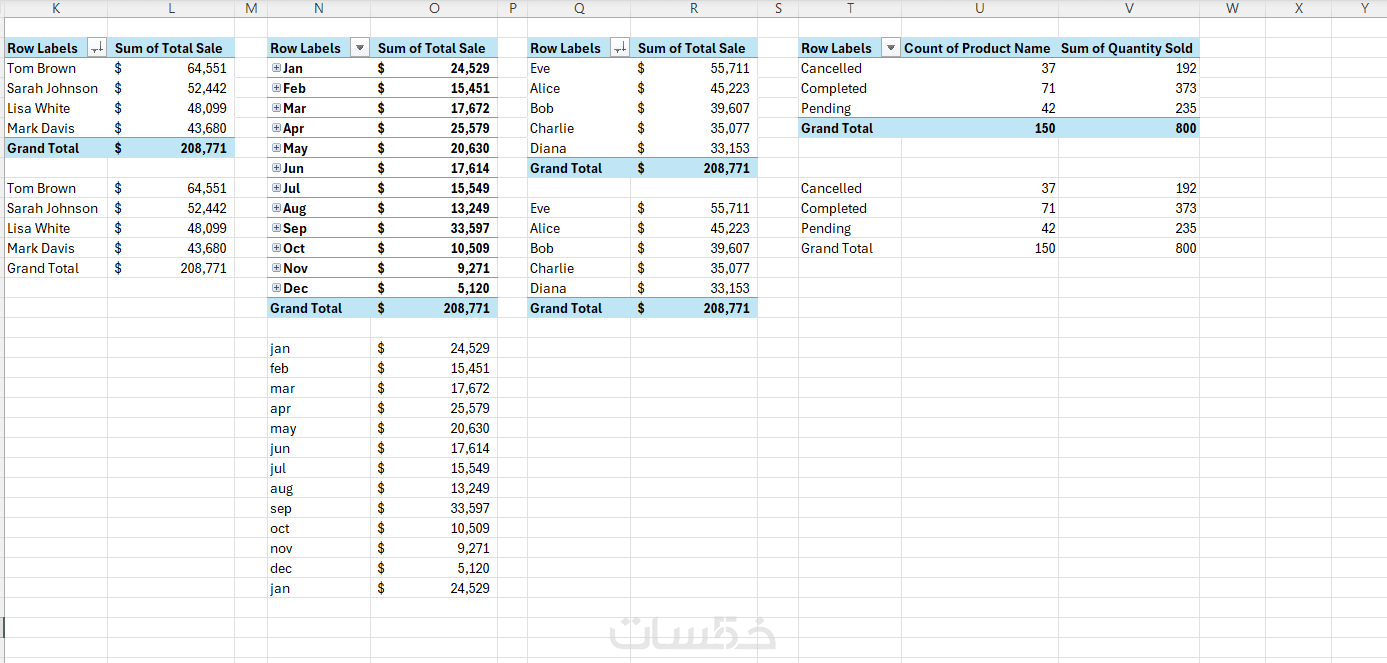Open Row Labels filter dropdown in column N
The height and width of the screenshot is (663, 1387).
click(359, 48)
